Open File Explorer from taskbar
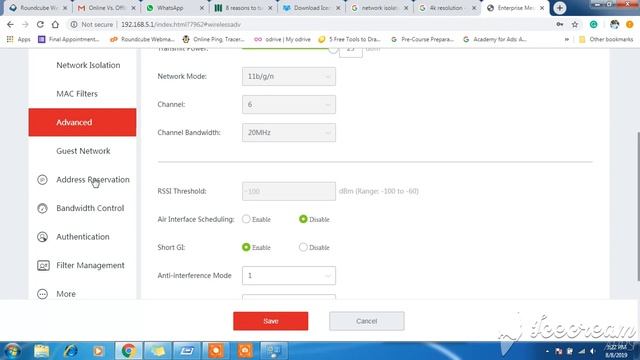This screenshot has width=640, height=360. tap(42, 351)
